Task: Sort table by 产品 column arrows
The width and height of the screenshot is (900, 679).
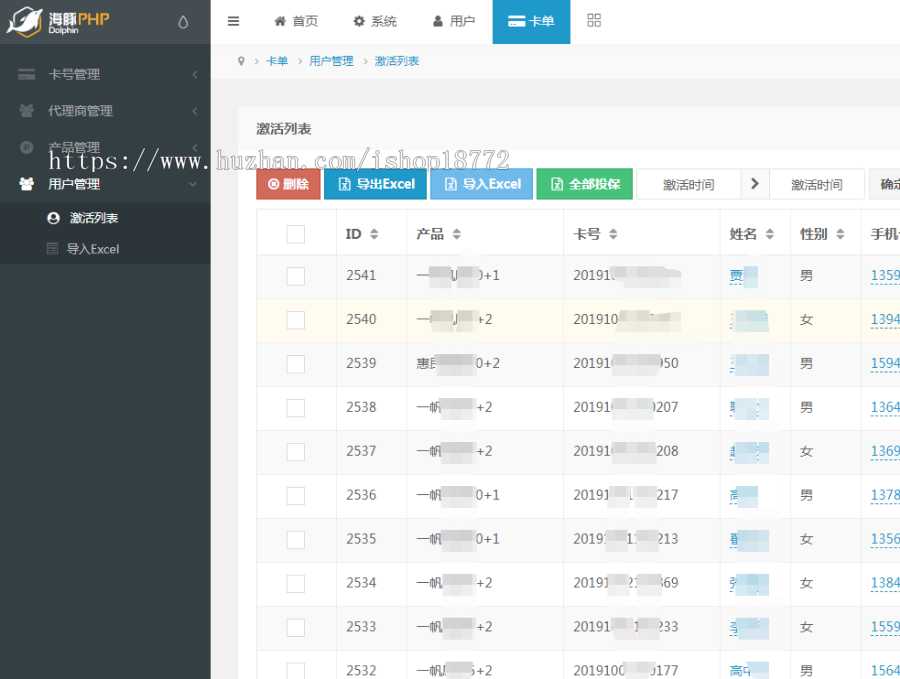Action: tap(456, 234)
